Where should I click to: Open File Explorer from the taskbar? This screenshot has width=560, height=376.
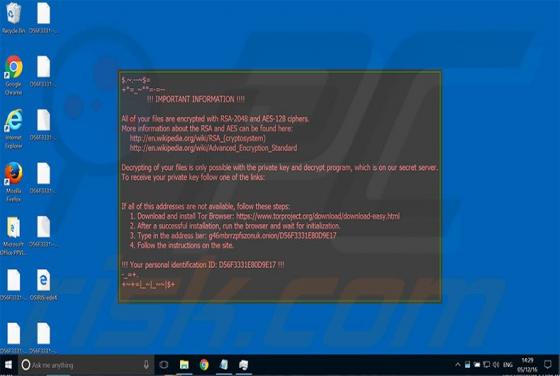point(184,365)
